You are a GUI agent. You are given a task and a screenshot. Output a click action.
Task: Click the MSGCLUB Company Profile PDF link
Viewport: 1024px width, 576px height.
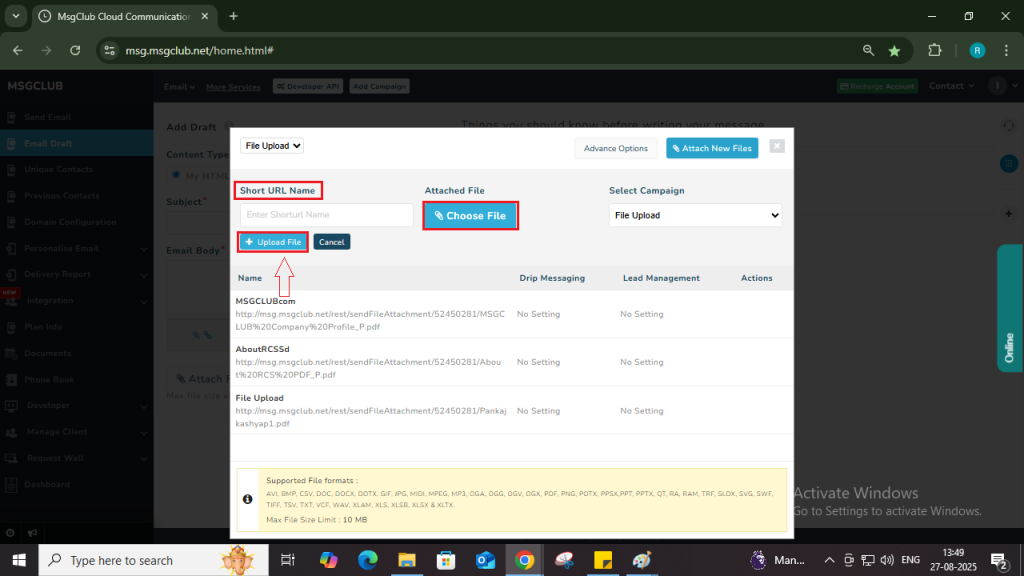(x=370, y=320)
